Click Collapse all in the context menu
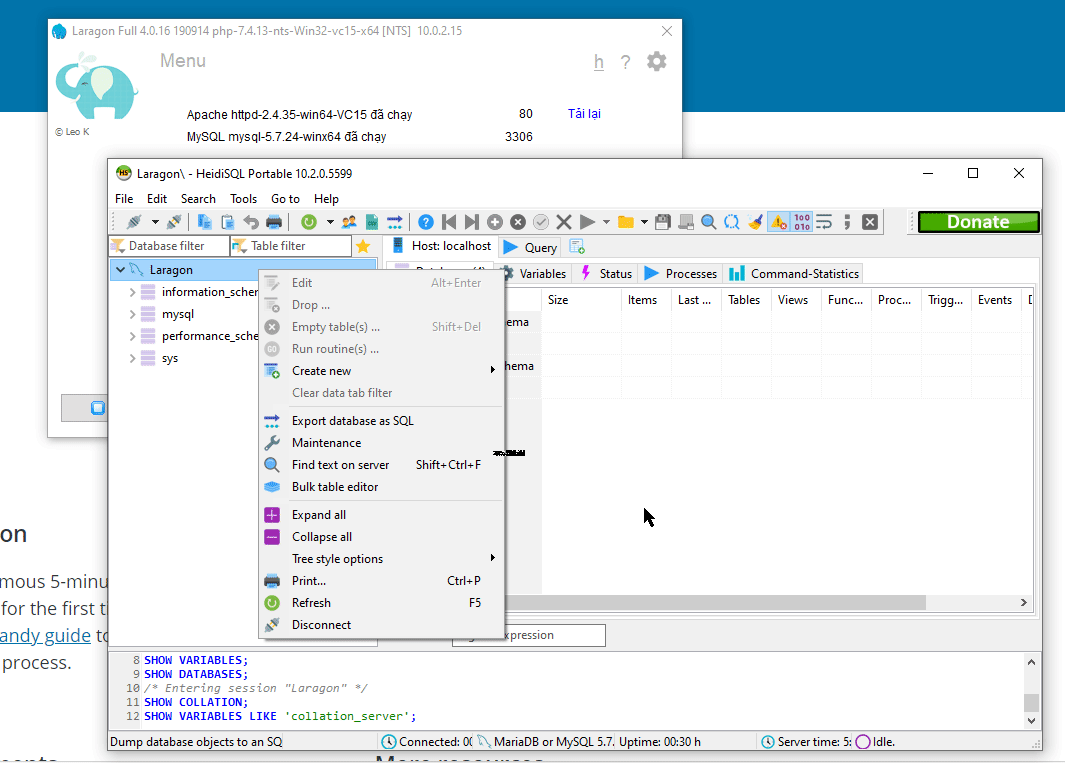 click(381, 537)
